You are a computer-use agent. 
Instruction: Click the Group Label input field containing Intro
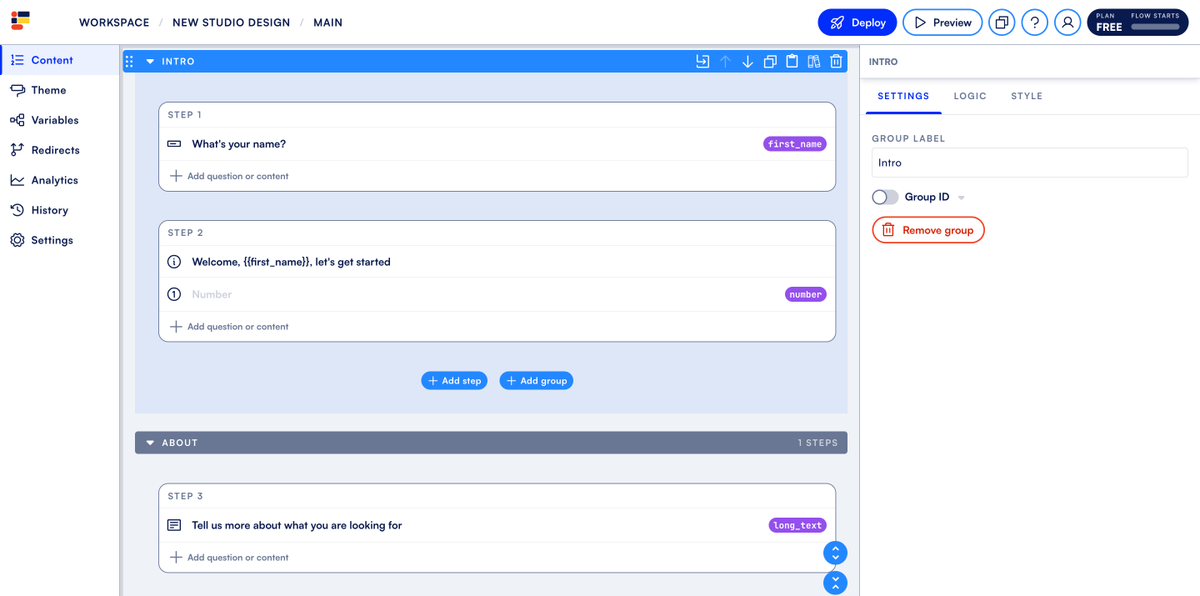coord(1030,163)
